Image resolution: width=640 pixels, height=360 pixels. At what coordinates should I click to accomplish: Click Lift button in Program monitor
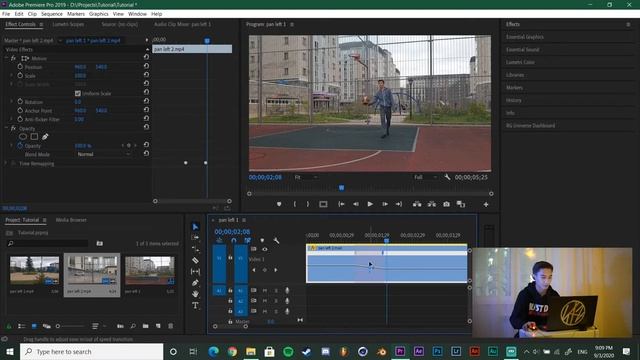coord(417,204)
